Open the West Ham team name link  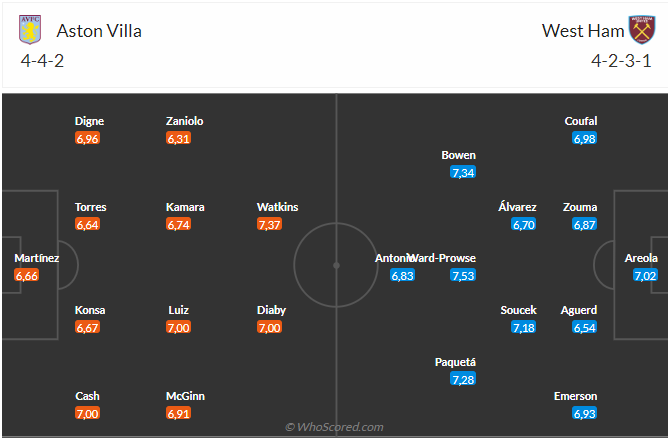583,30
